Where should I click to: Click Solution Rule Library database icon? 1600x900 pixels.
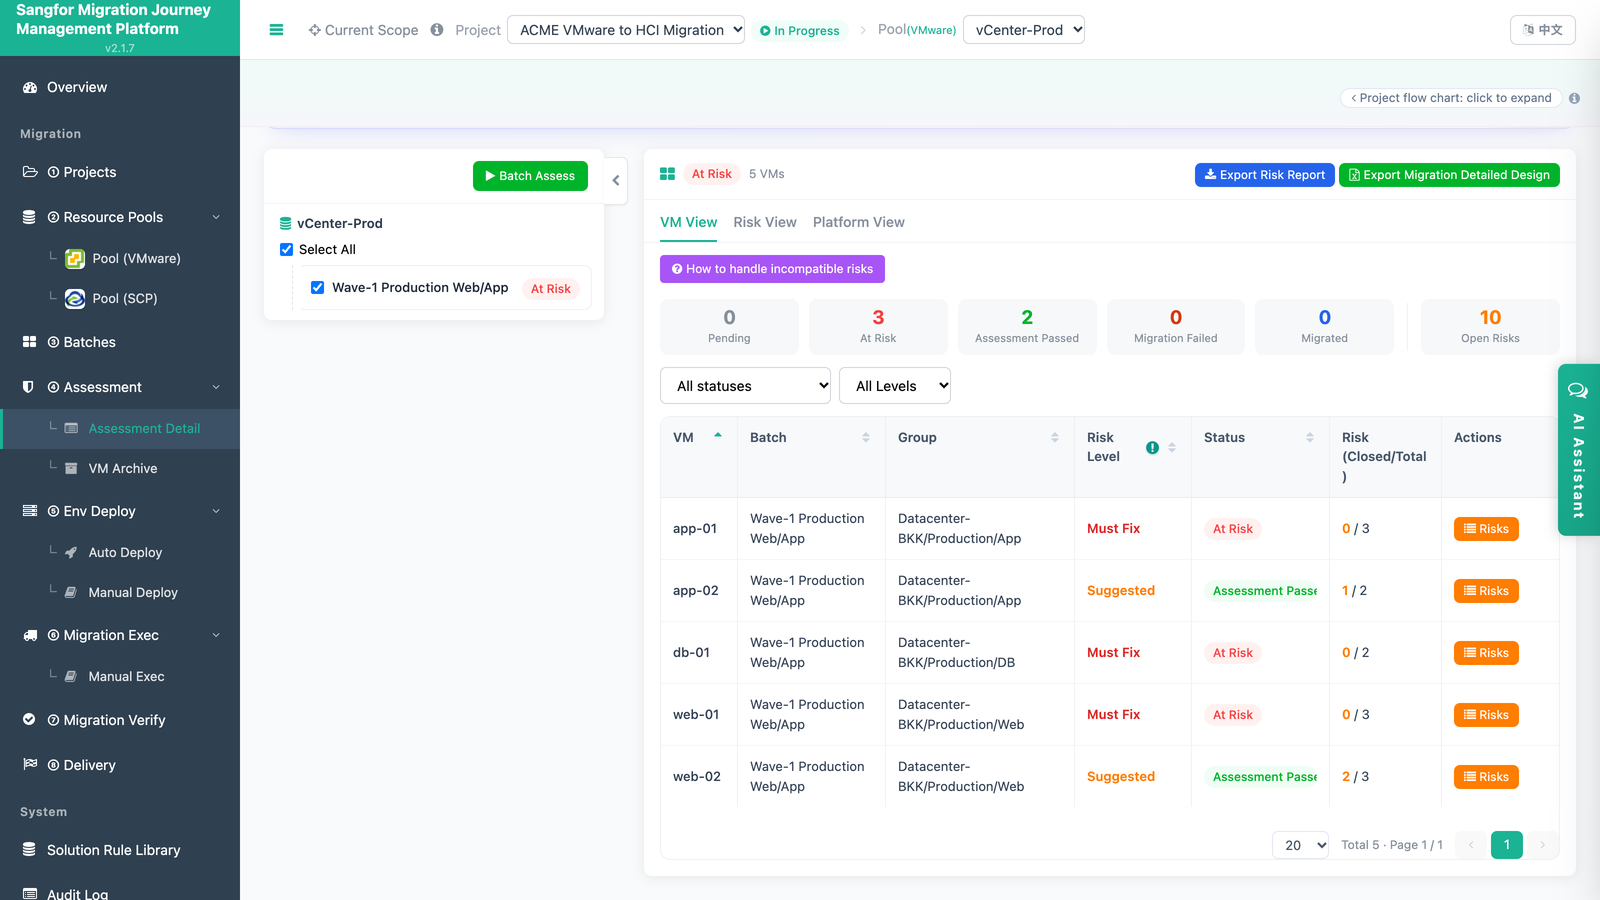pos(29,850)
